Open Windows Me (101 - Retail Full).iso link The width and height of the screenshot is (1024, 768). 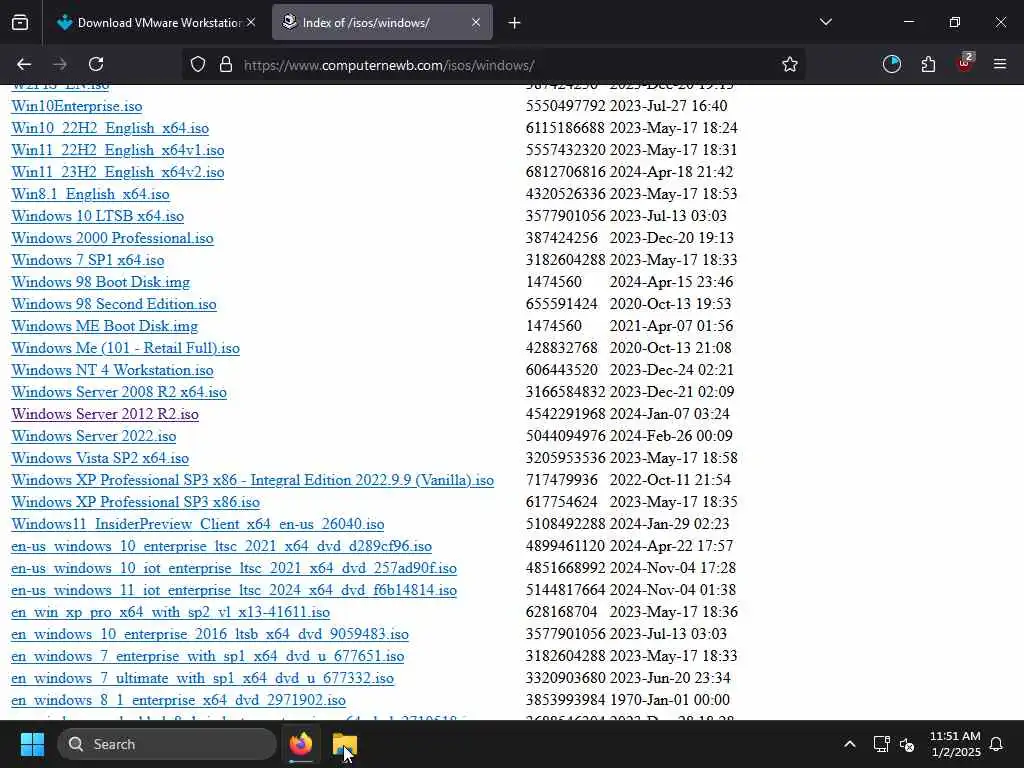point(125,348)
